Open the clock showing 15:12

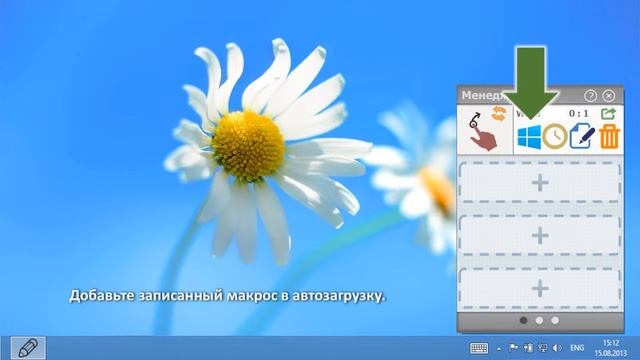click(611, 348)
